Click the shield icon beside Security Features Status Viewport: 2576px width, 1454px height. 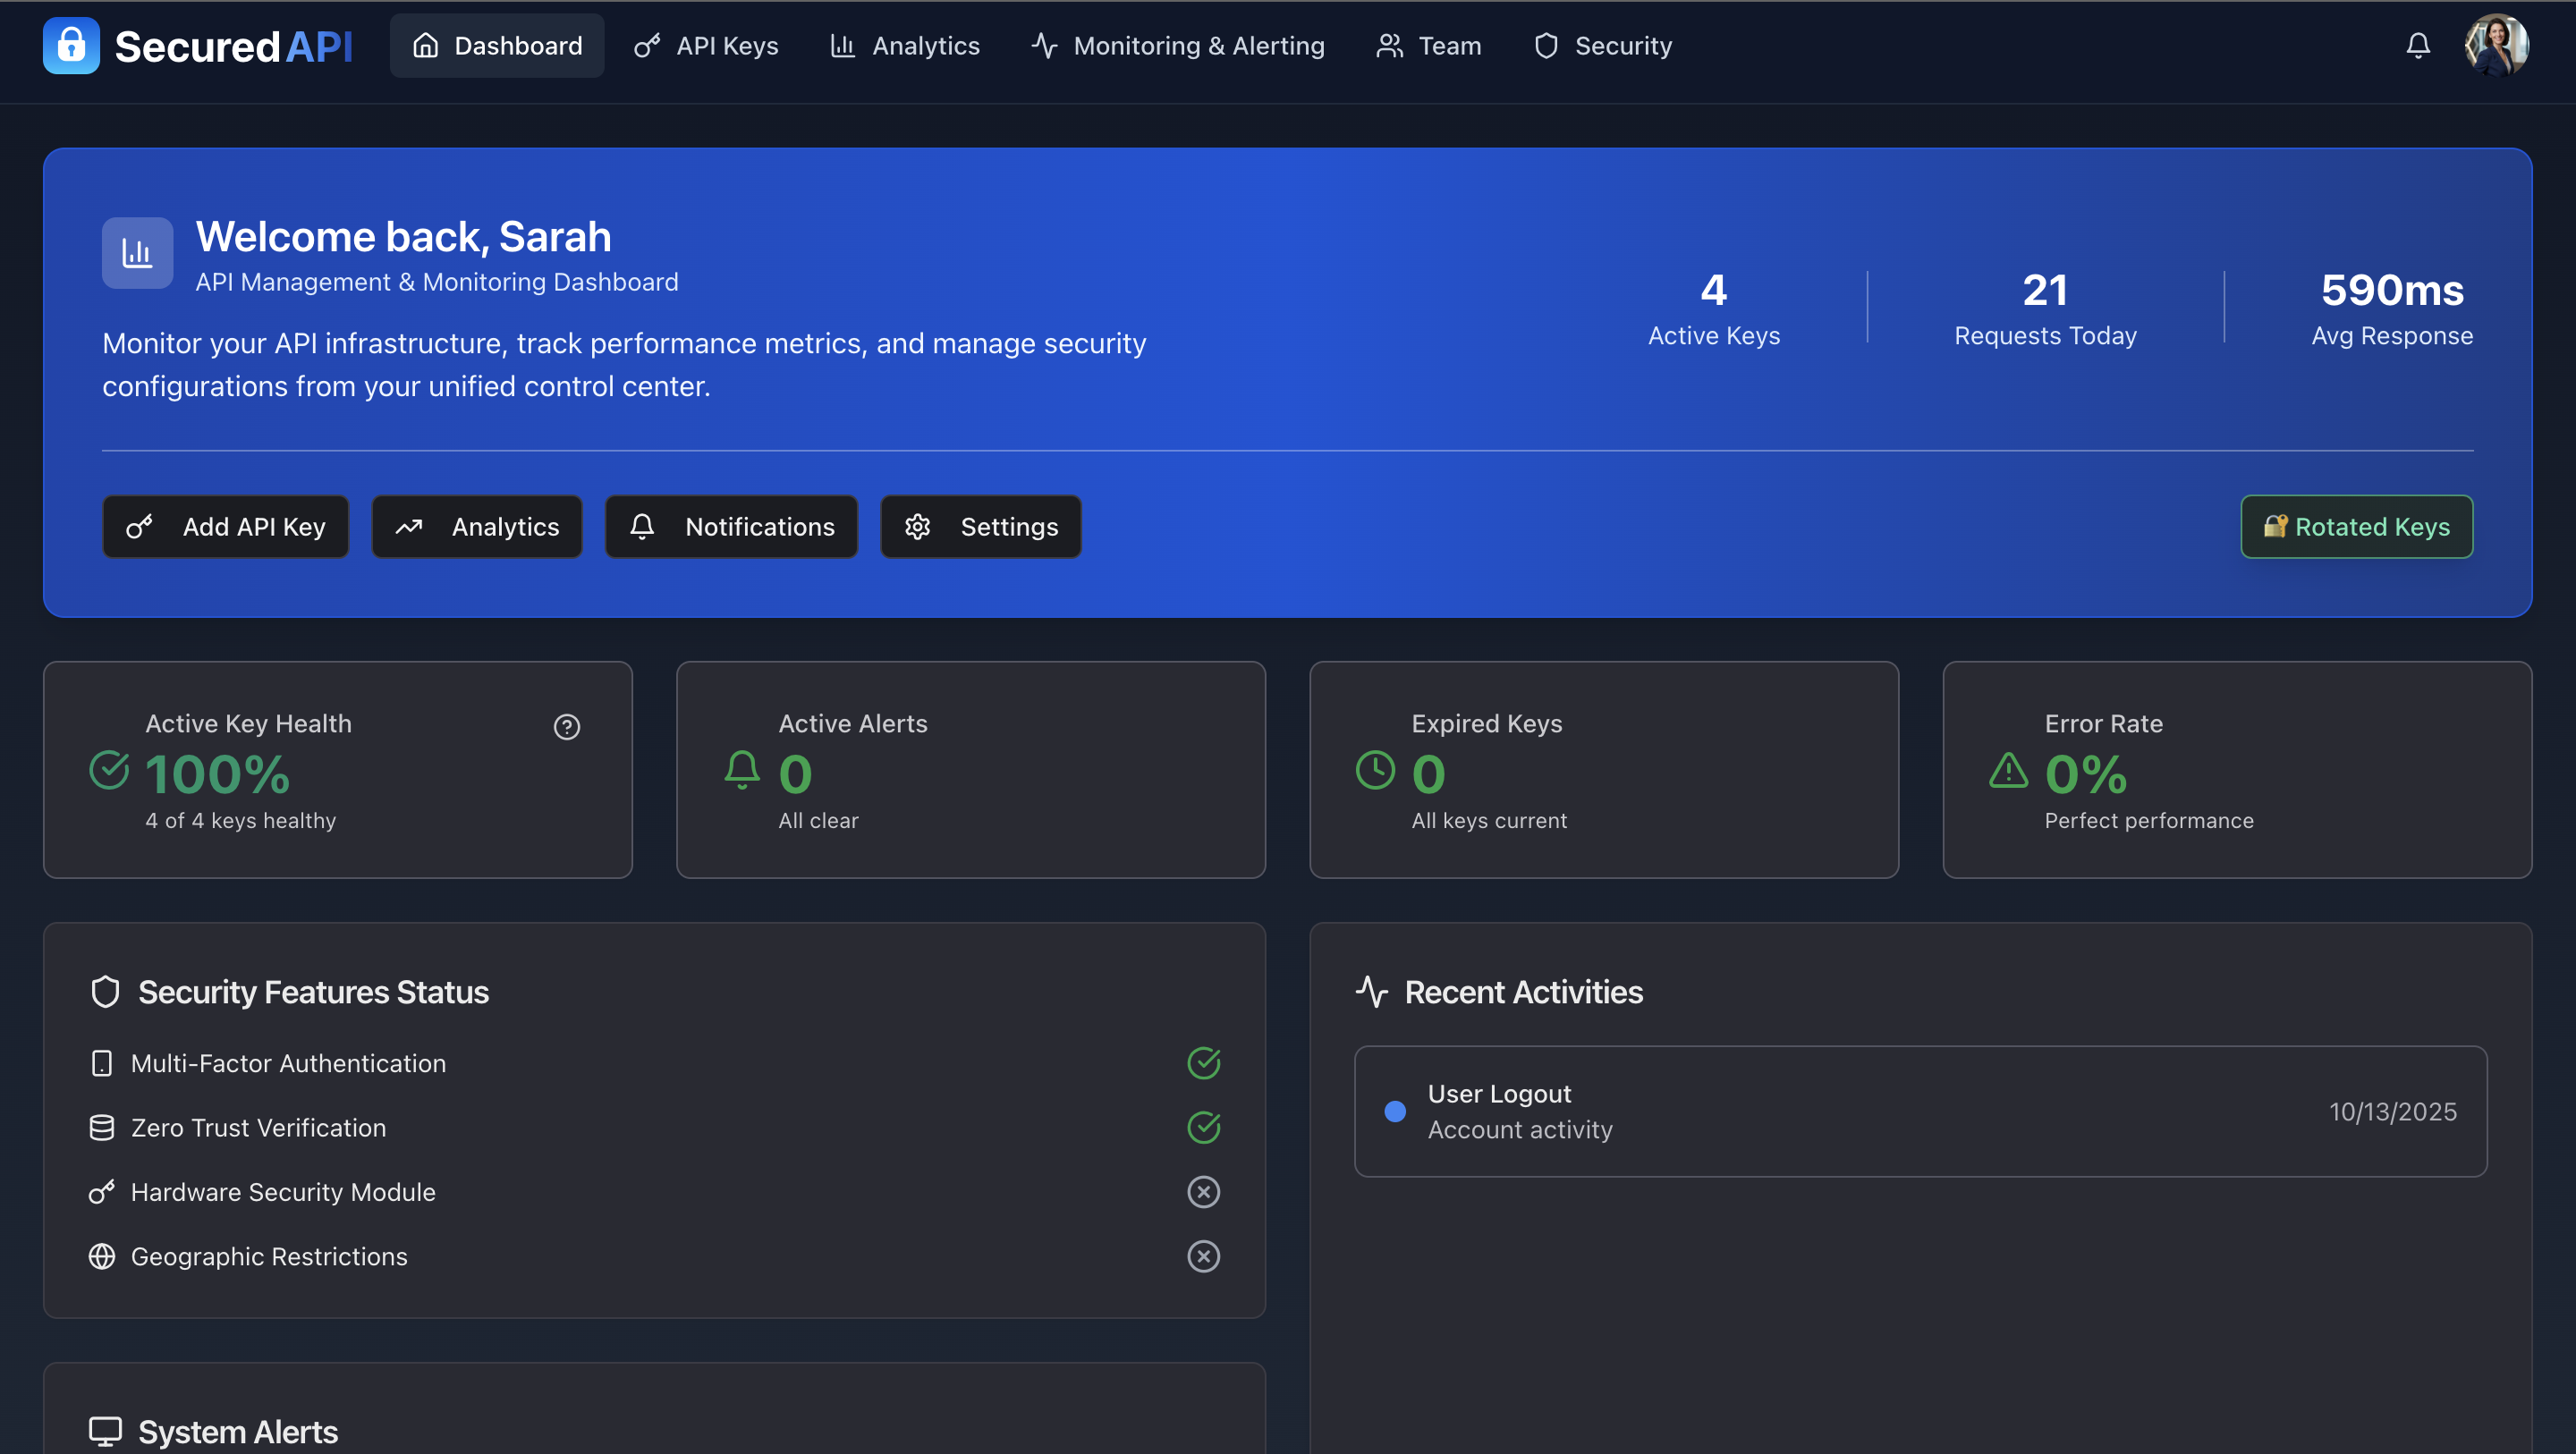[x=105, y=991]
